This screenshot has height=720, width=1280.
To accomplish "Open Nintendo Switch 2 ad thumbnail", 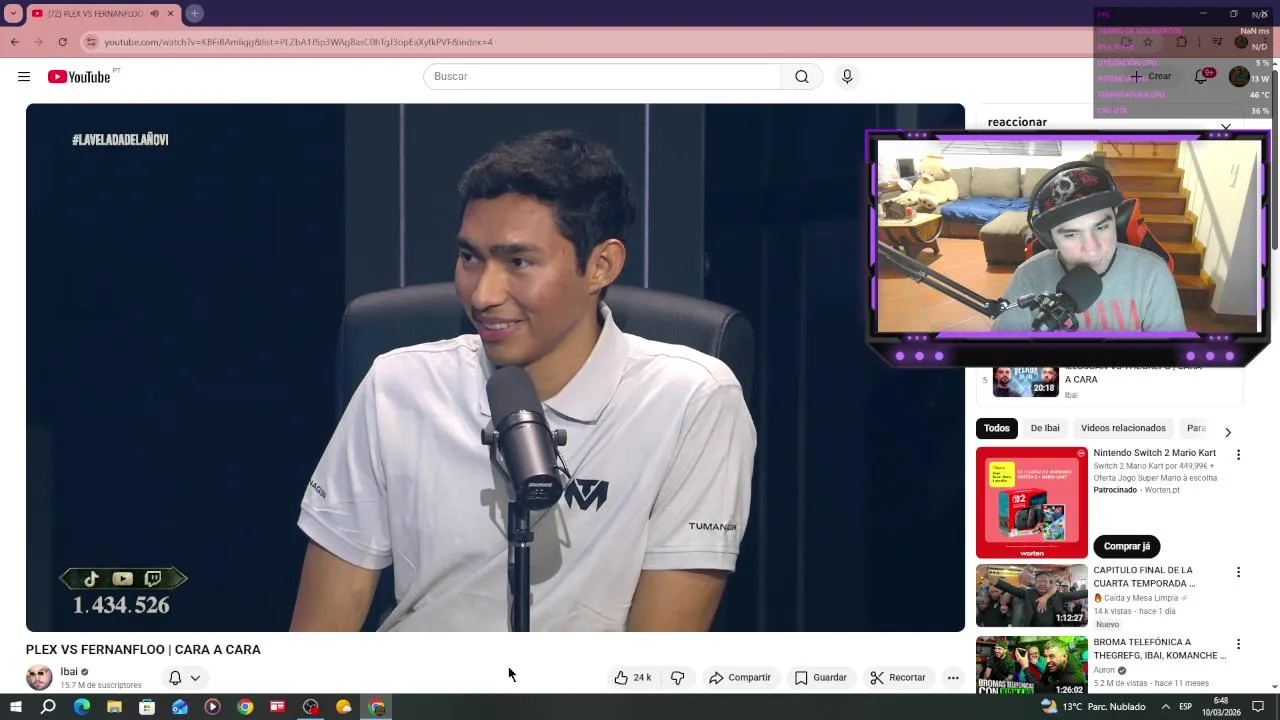I will click(x=1031, y=502).
